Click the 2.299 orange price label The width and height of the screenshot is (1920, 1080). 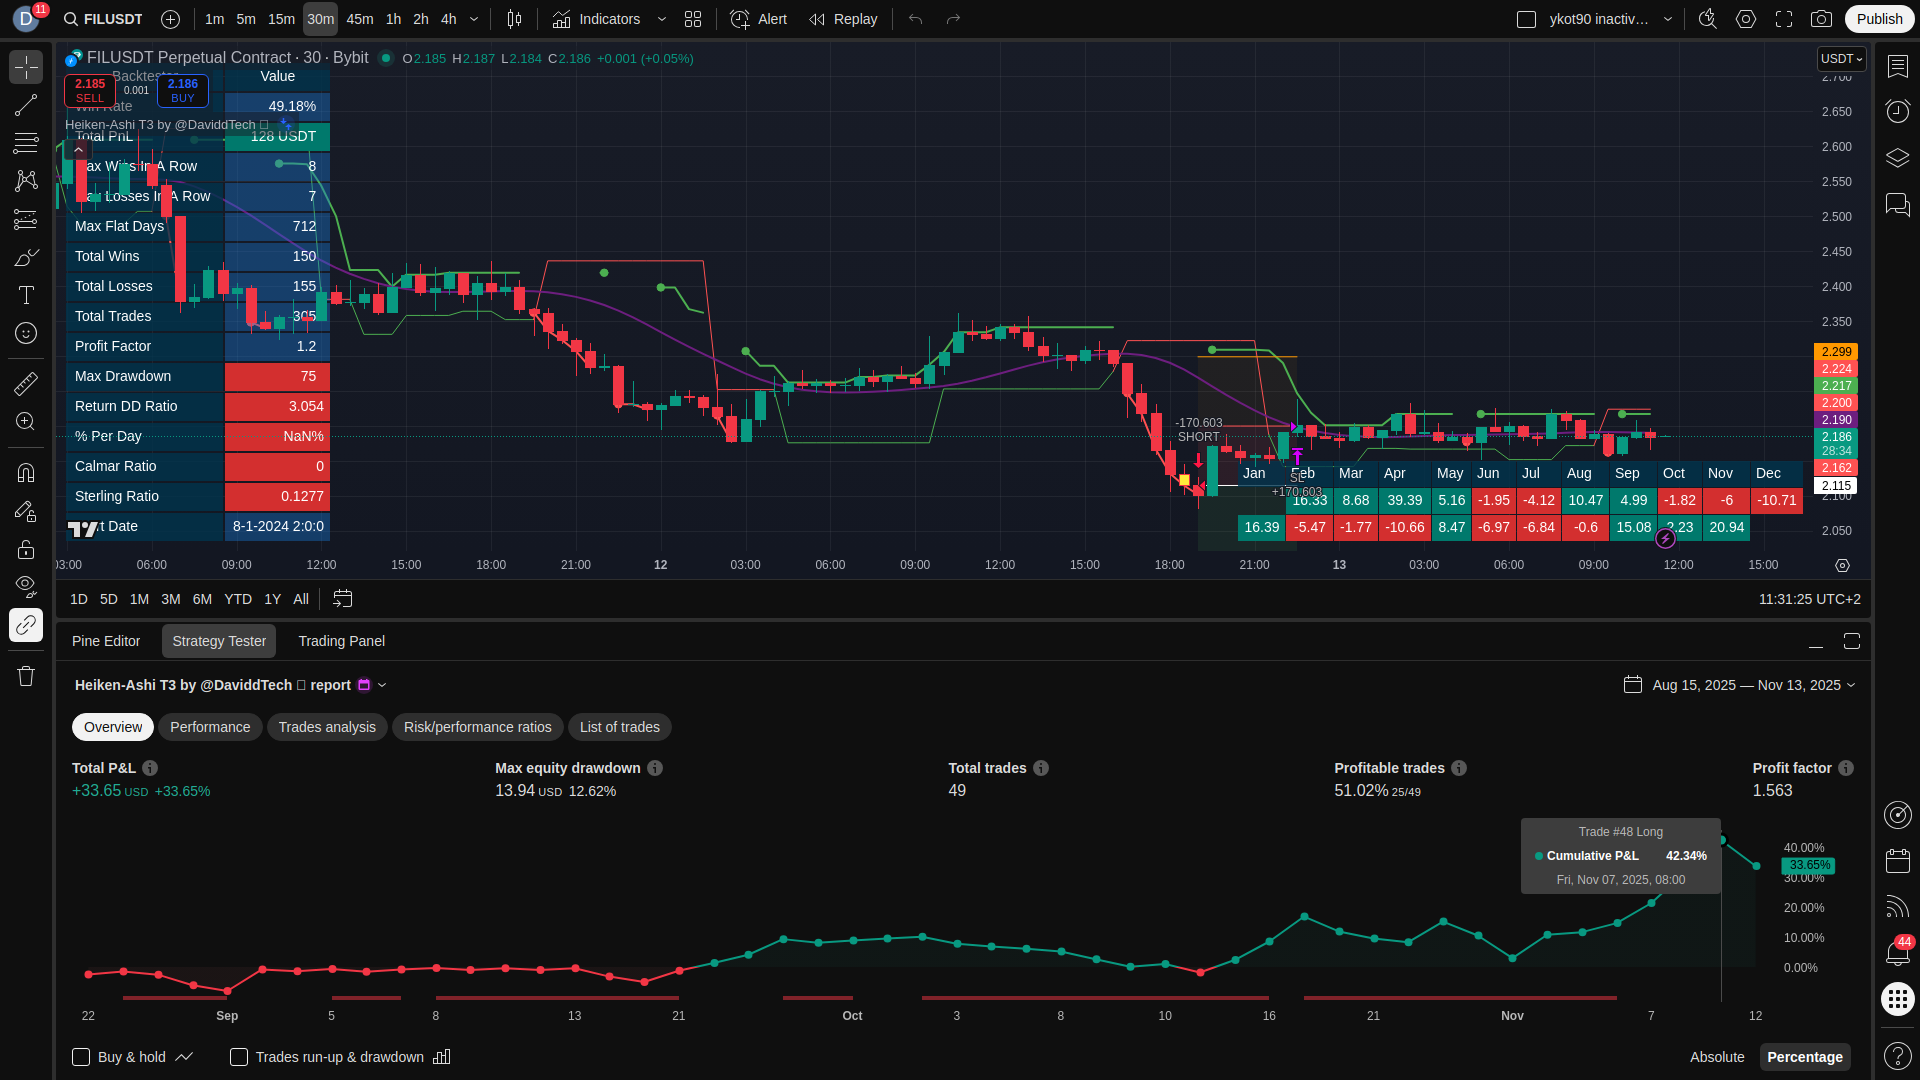(x=1836, y=352)
